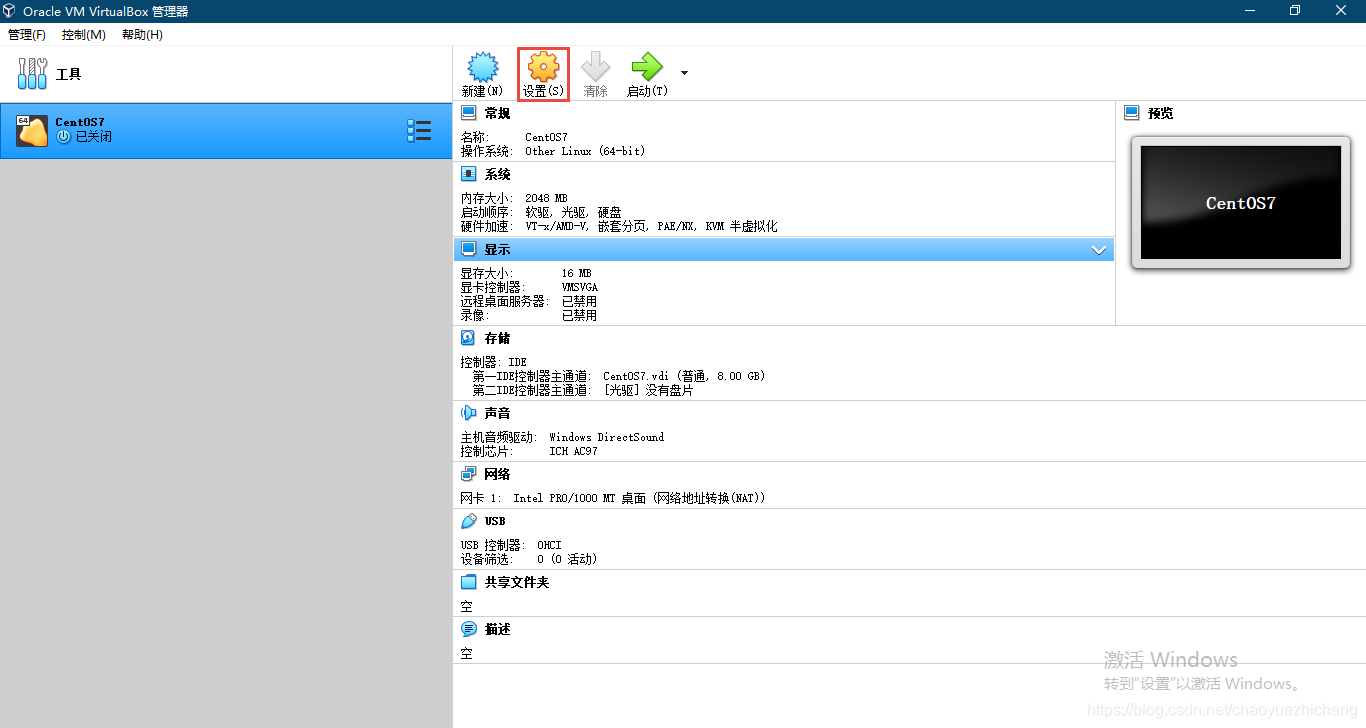
Task: Open the 控制(M) menu
Action: pyautogui.click(x=84, y=34)
